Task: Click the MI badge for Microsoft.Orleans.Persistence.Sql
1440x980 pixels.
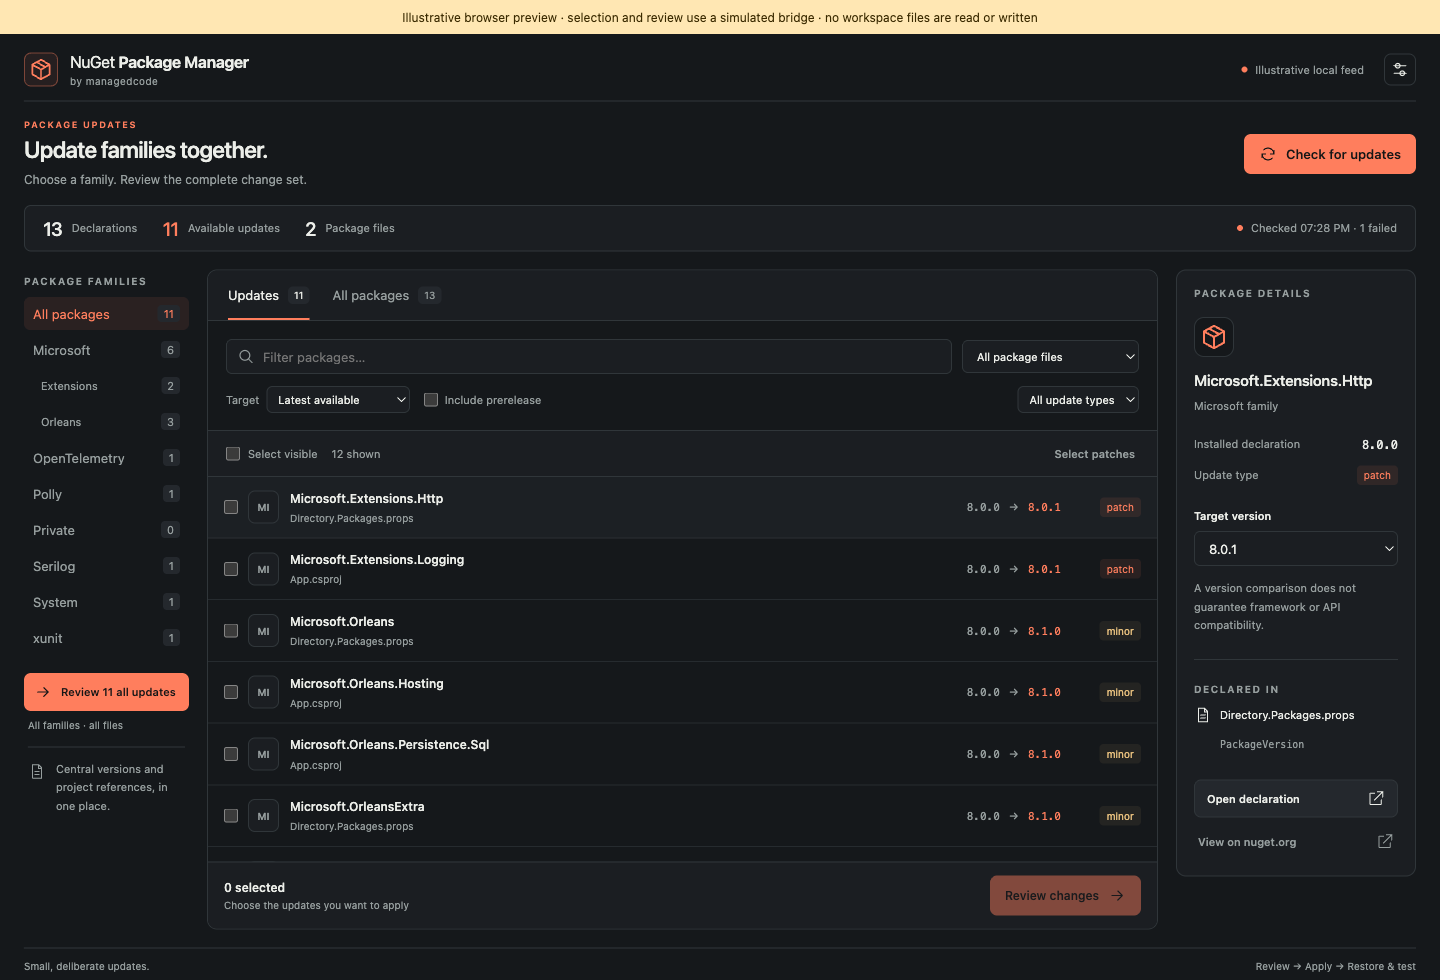Action: pyautogui.click(x=264, y=754)
